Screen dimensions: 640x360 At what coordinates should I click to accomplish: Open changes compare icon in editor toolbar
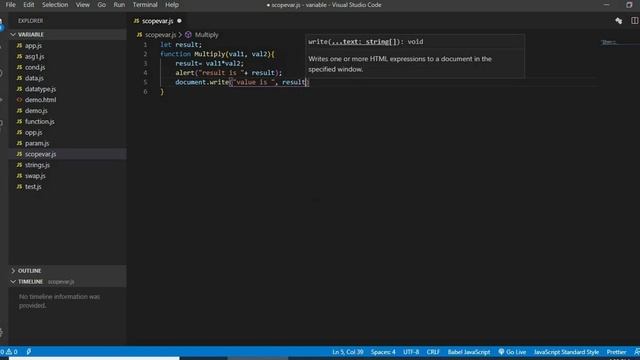pyautogui.click(x=619, y=21)
